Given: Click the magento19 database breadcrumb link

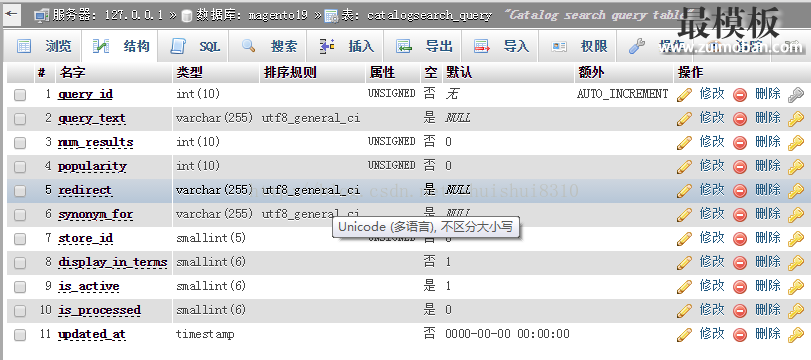Looking at the screenshot, I should pos(252,16).
